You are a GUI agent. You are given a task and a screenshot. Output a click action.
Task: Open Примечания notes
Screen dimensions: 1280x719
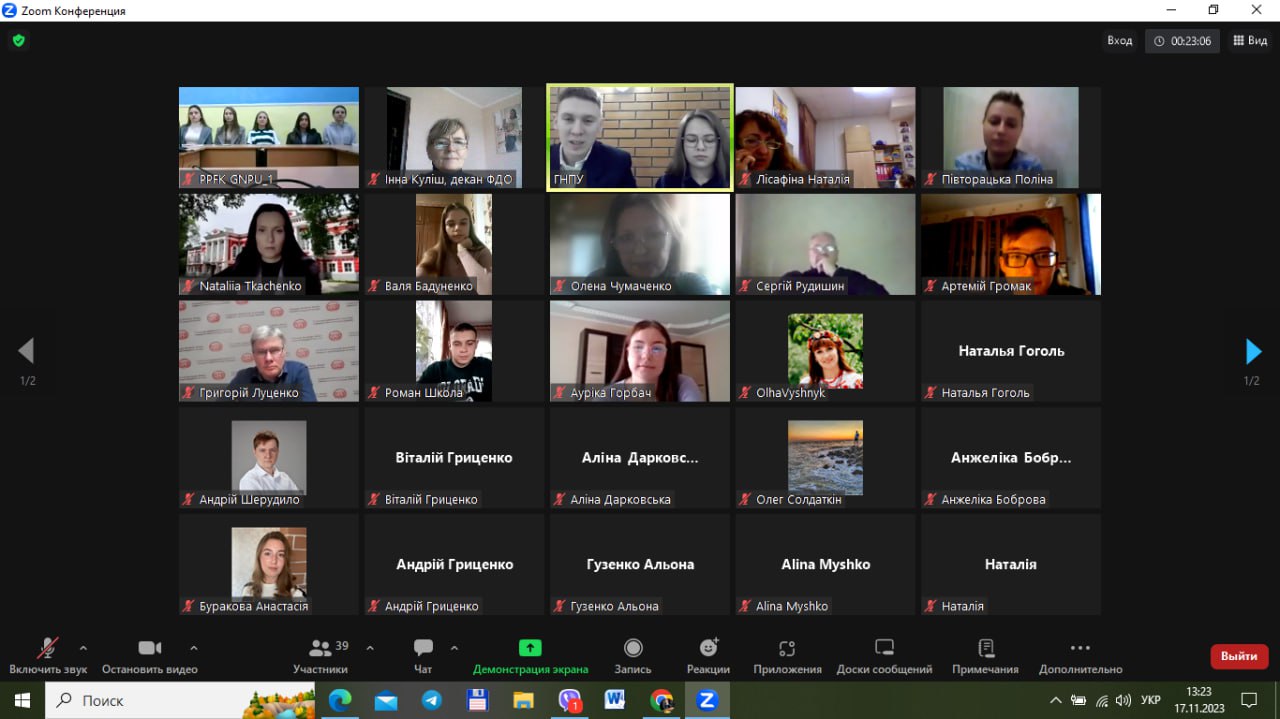985,656
